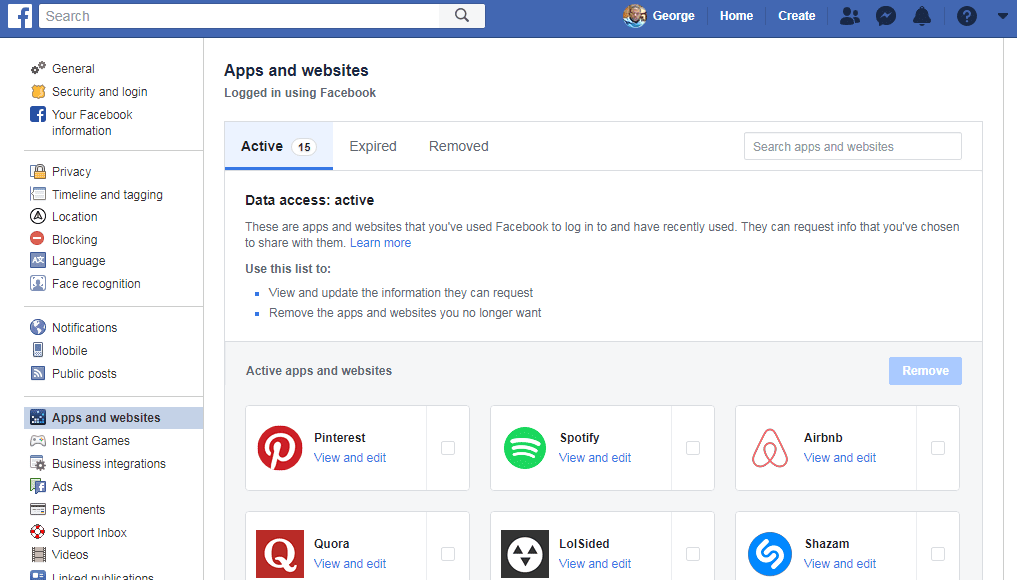
Task: Tick the Spotify checkbox
Action: coord(693,448)
